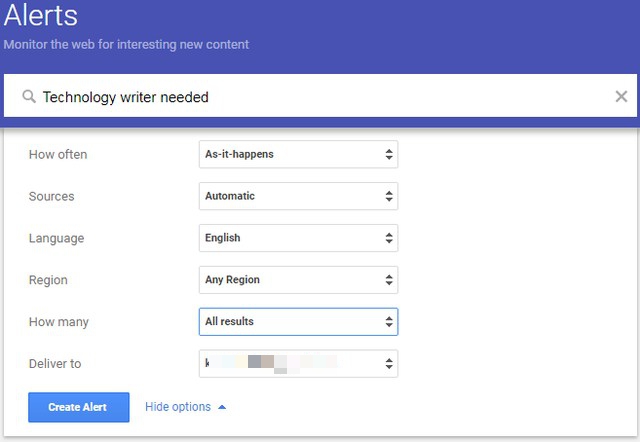Click the How often label
Screen dimensions: 640x442
[58, 155]
